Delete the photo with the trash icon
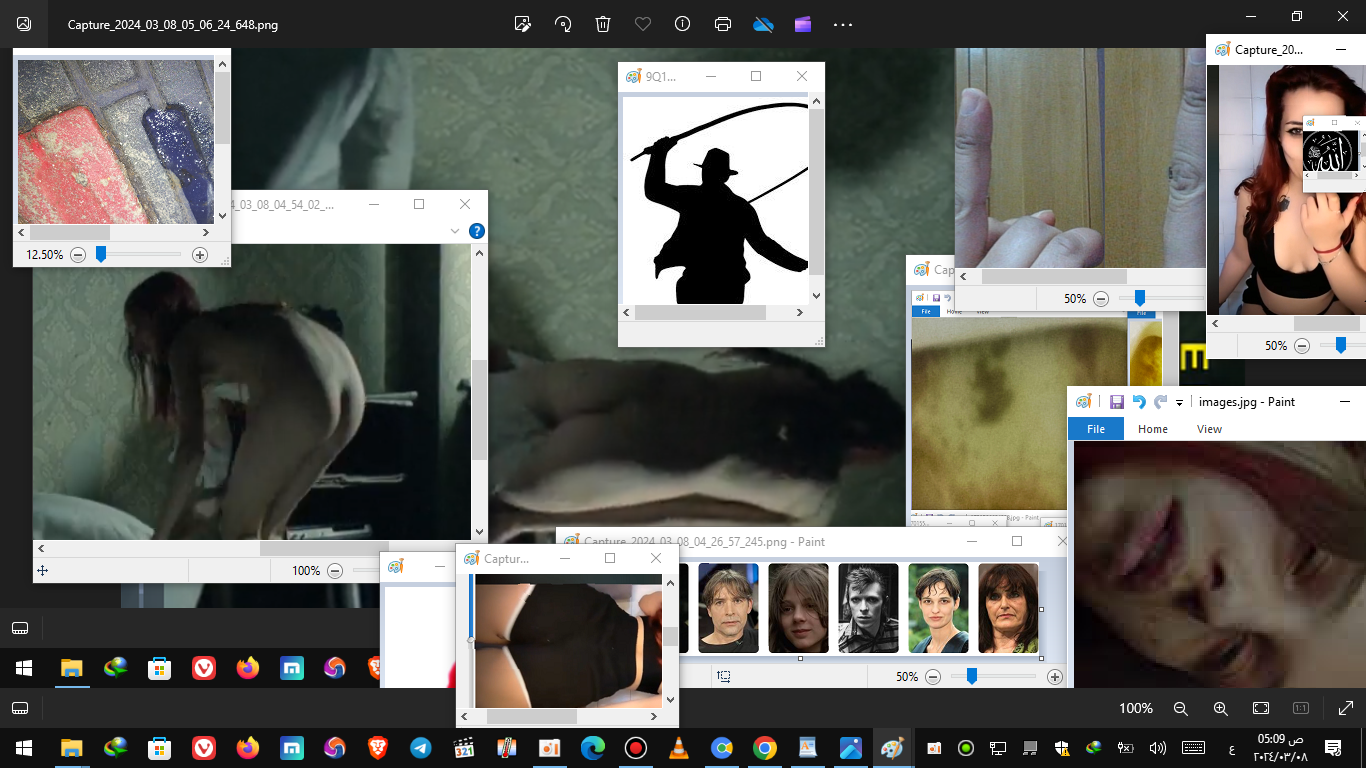Viewport: 1366px width, 768px height. click(x=603, y=24)
